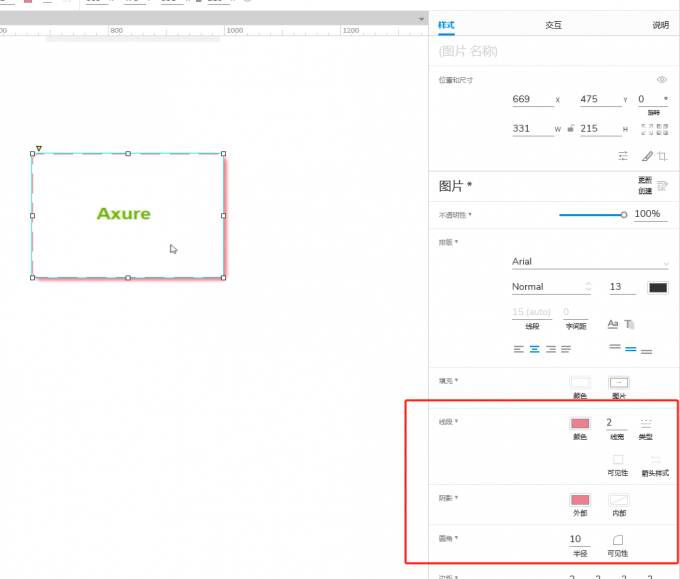680x579 pixels.
Task: Open the fill 颜色 swatch
Action: point(580,383)
